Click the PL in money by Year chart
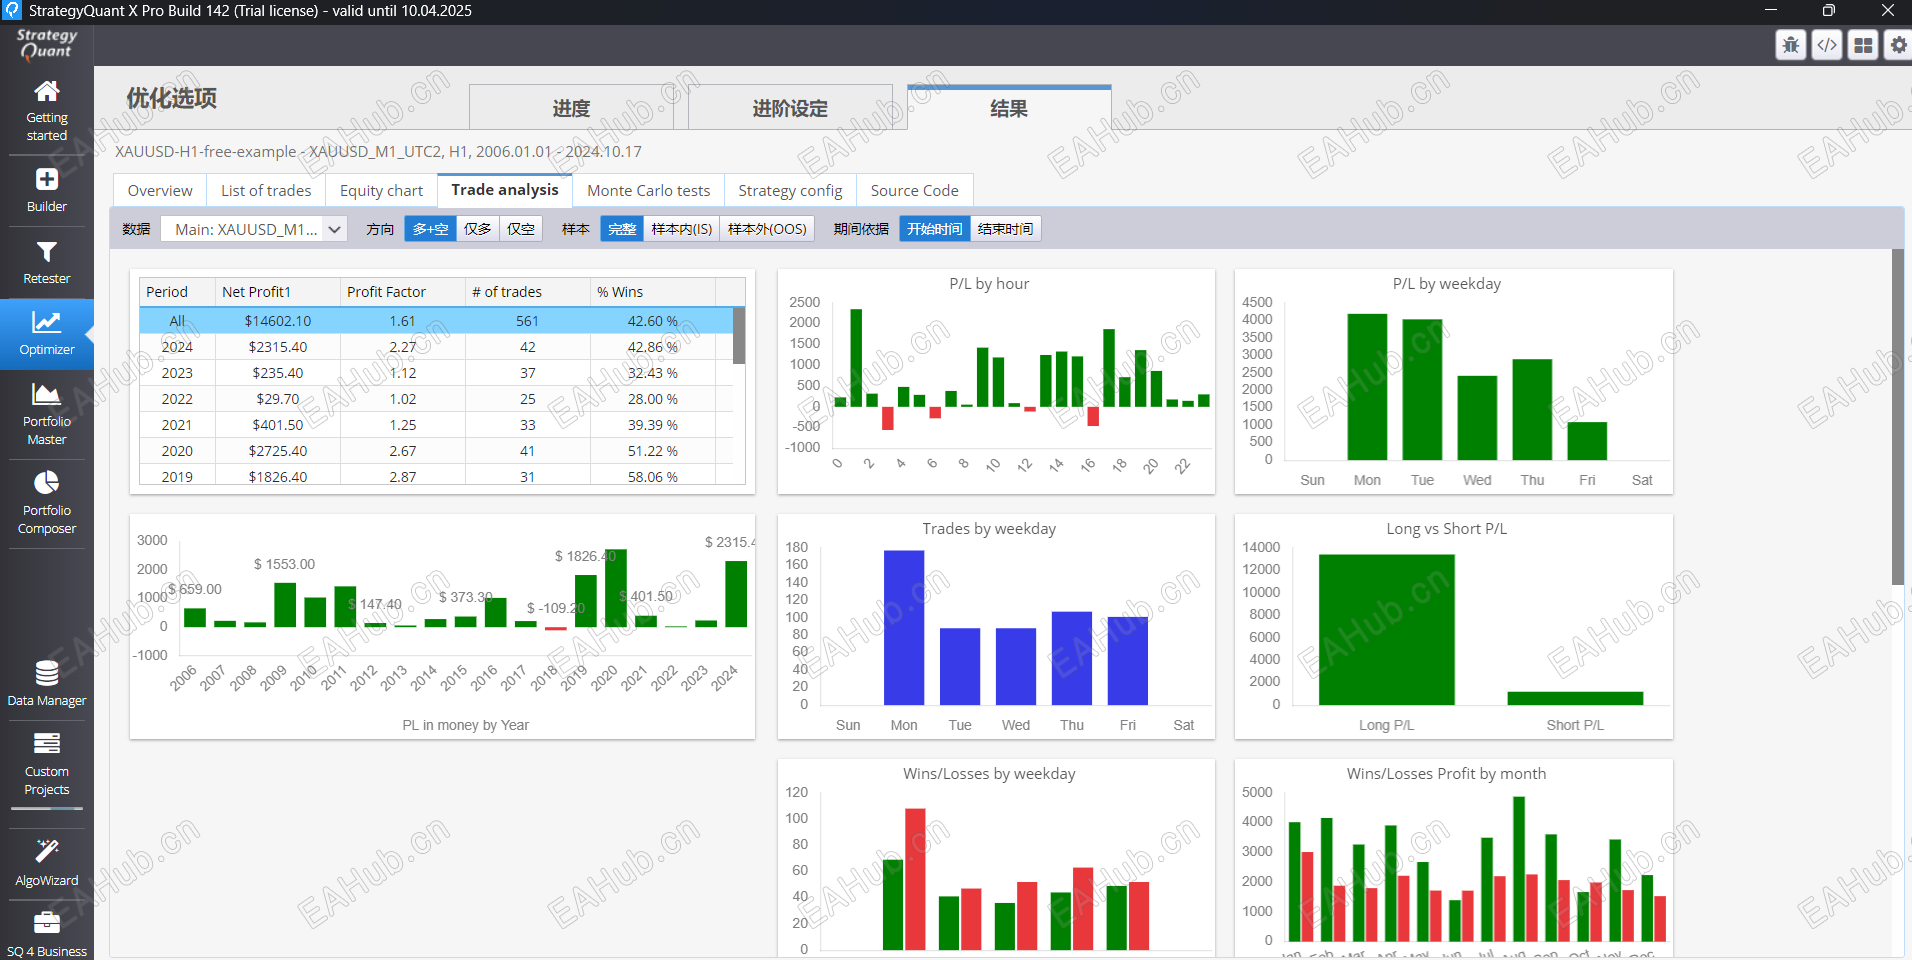Viewport: 1912px width, 960px height. [x=442, y=626]
